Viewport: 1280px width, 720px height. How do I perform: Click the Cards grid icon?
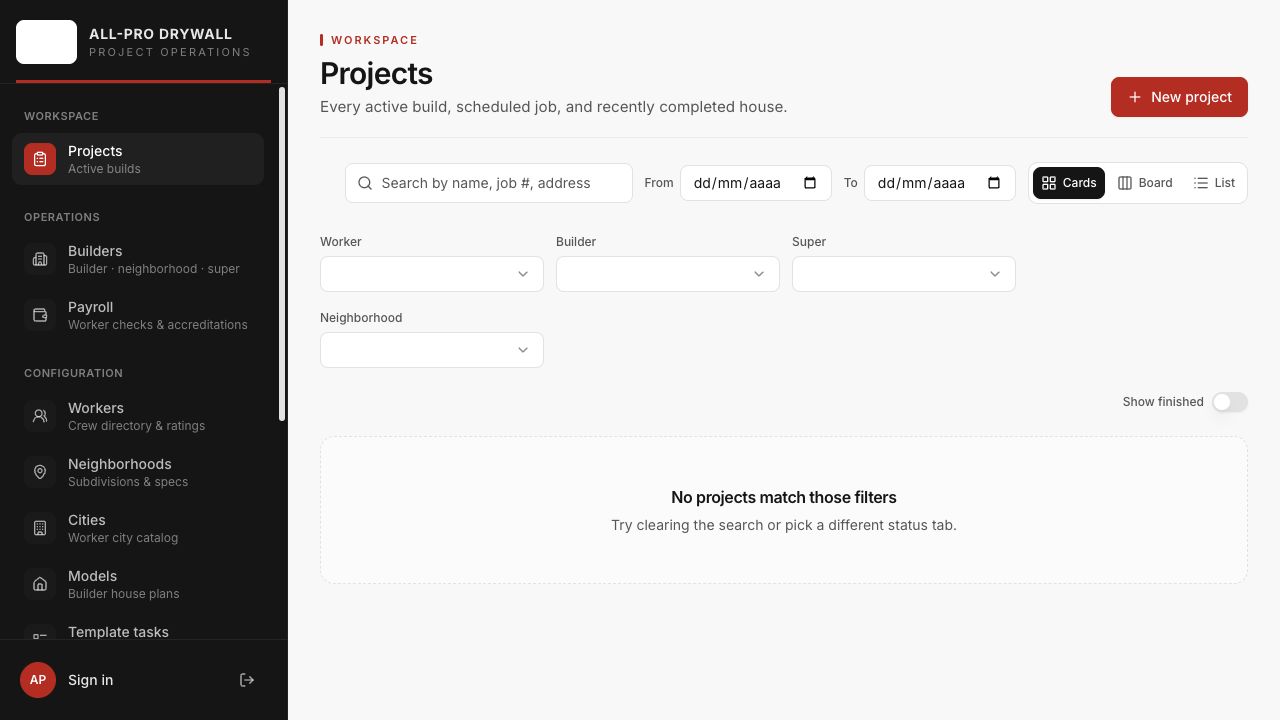click(x=1049, y=183)
